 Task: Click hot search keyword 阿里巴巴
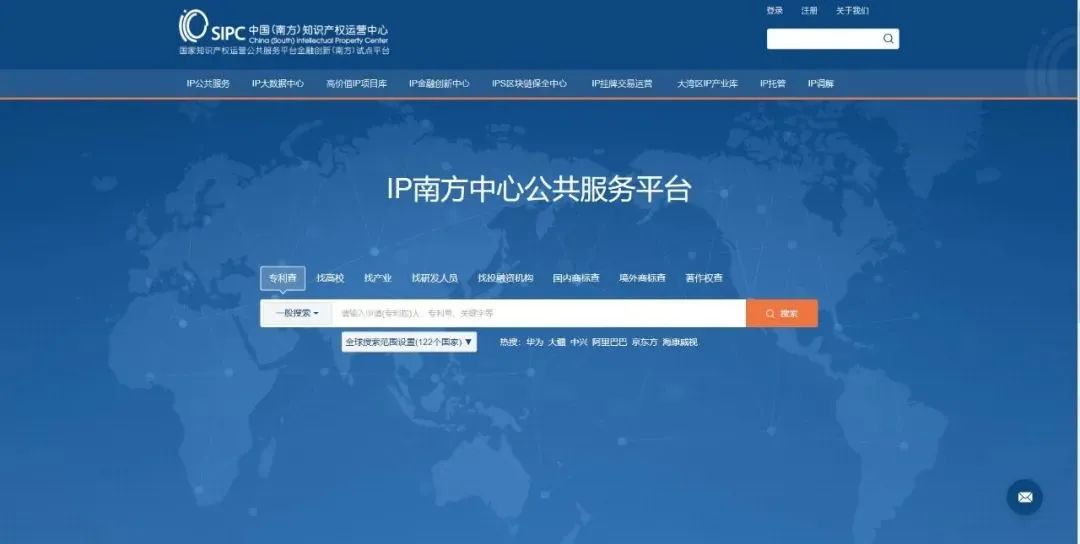click(609, 342)
